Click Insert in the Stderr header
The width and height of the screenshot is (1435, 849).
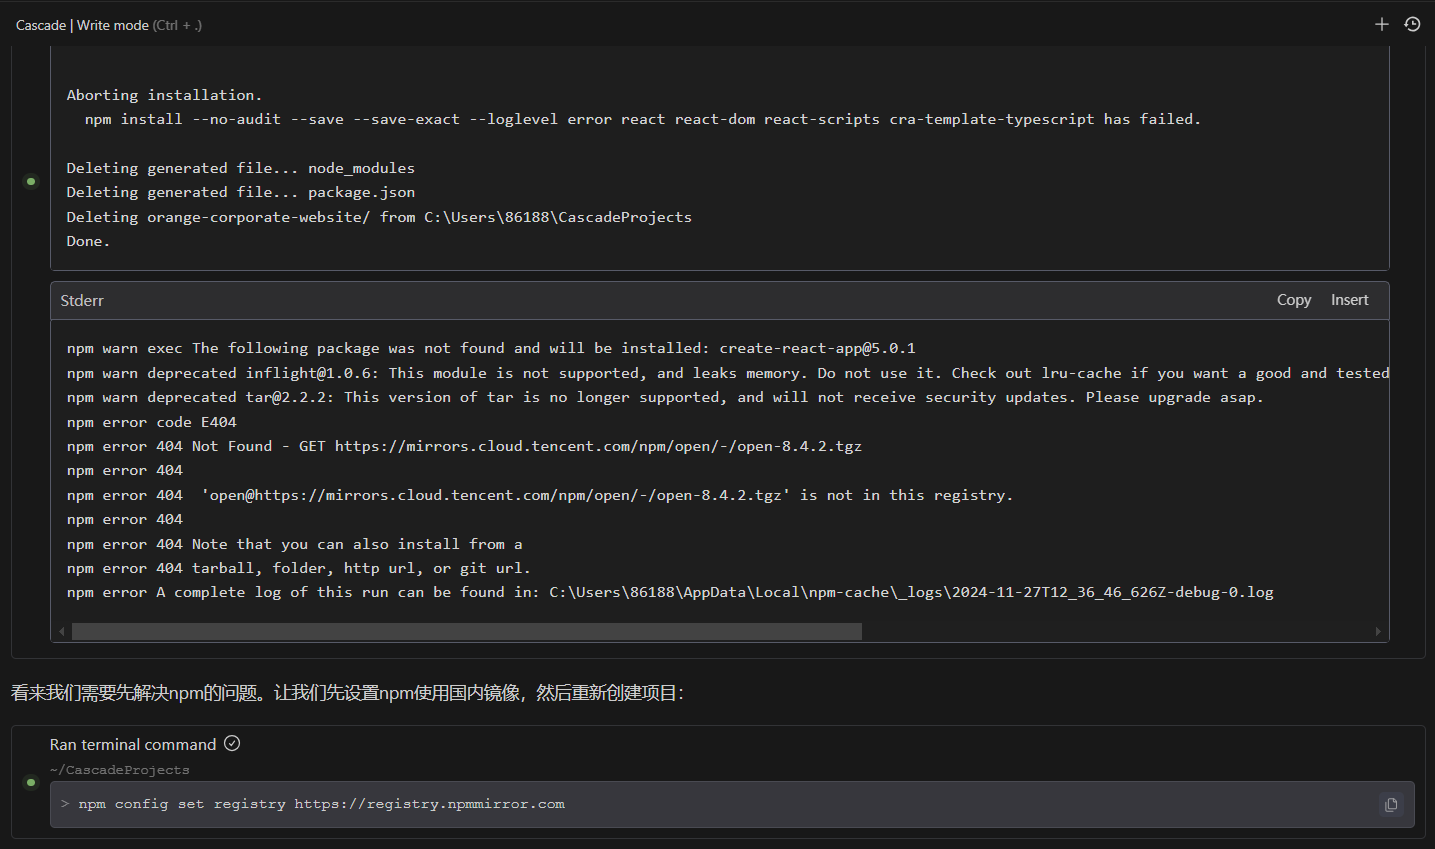click(1349, 300)
